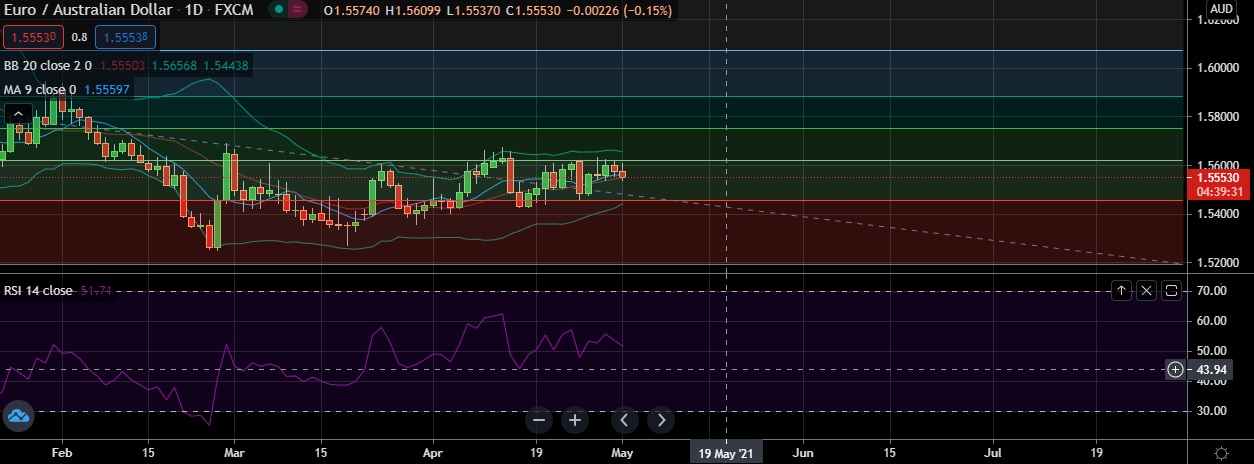This screenshot has height=464, width=1254.
Task: Click the MA value 1.55597
Action: tap(106, 90)
